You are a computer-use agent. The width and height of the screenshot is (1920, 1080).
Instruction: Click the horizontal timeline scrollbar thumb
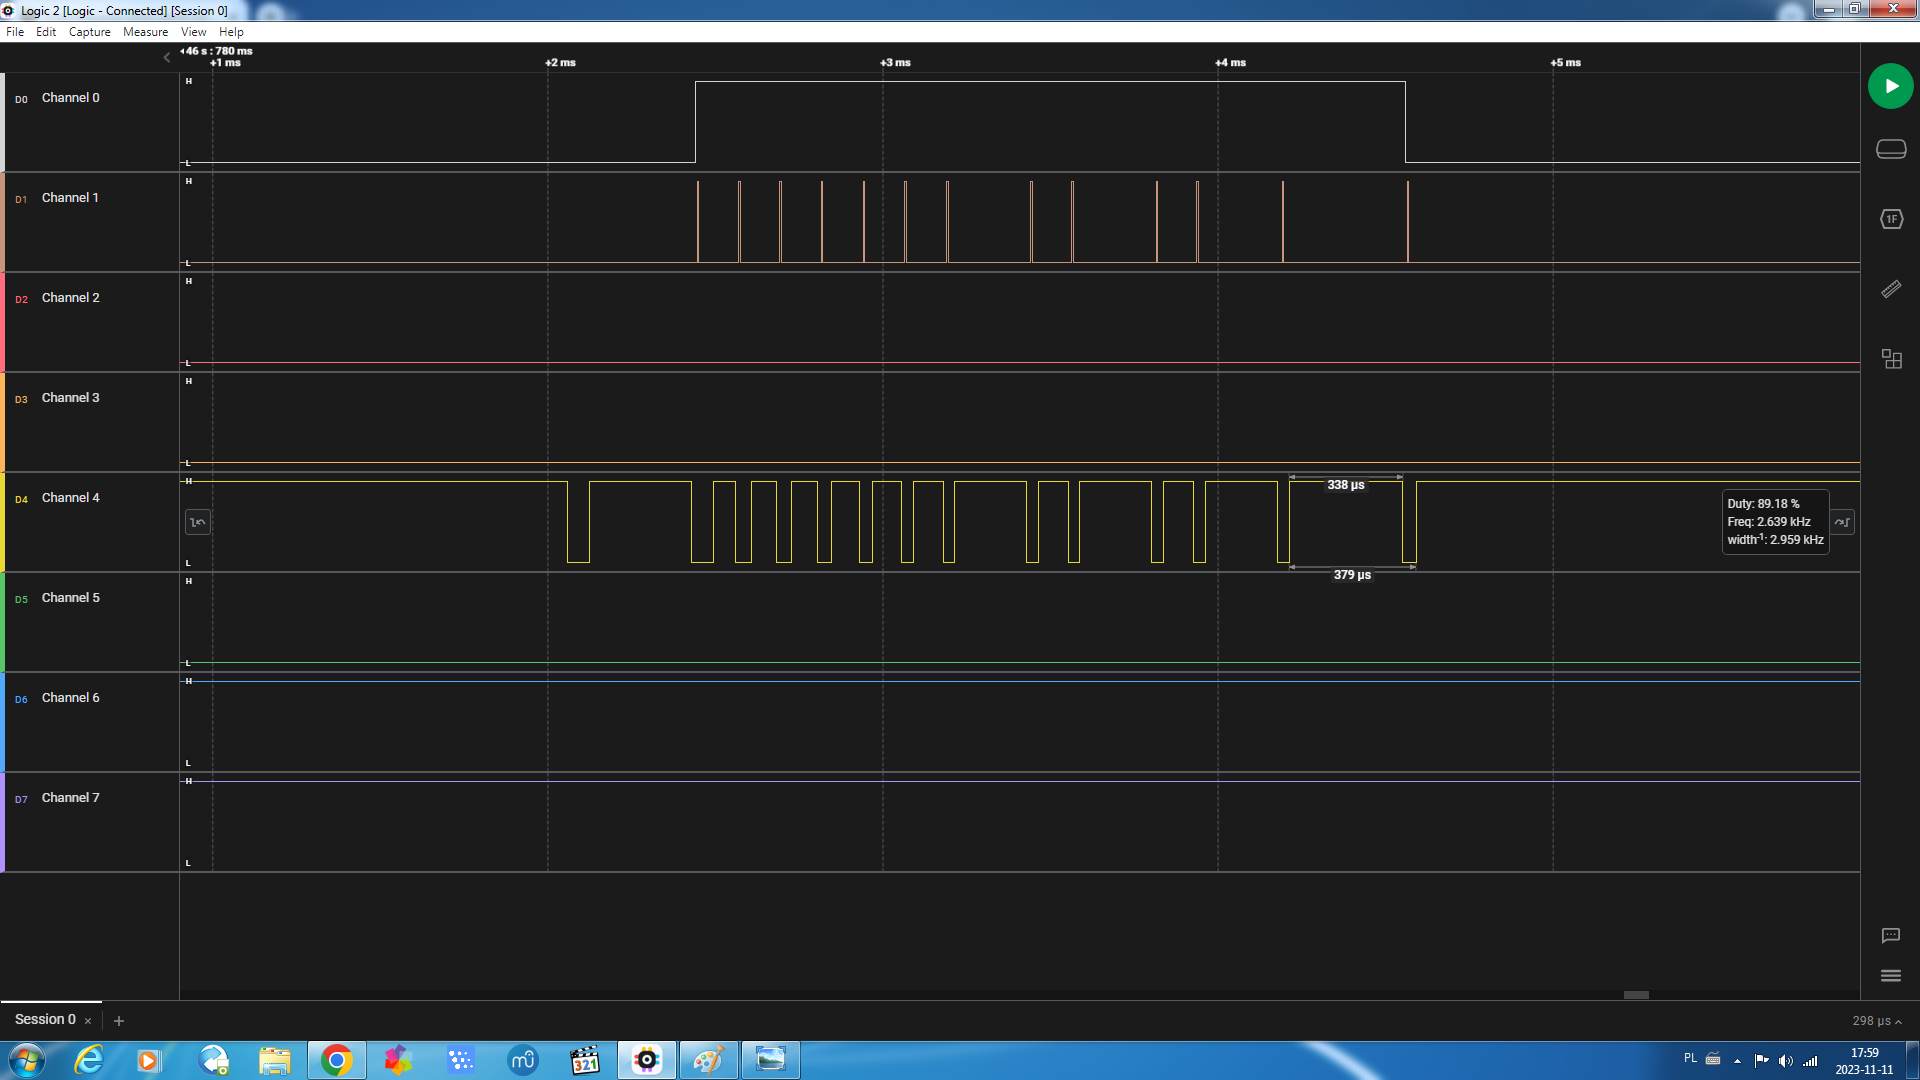[x=1636, y=995]
